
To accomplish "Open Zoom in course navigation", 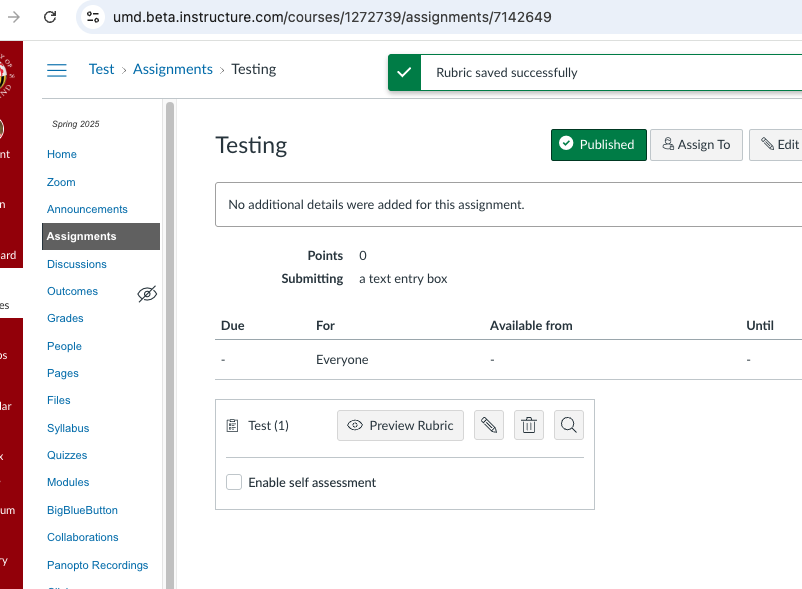I will tap(61, 182).
